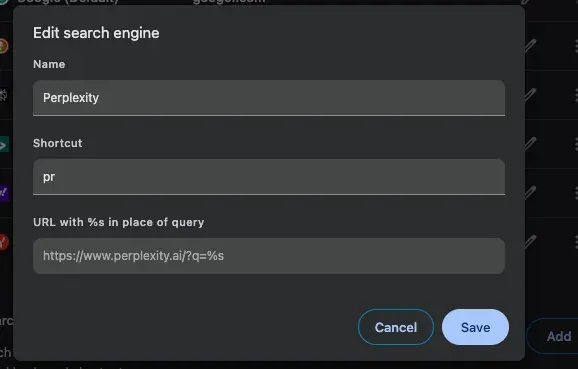This screenshot has width=578, height=369.
Task: Click the grey Perplexity favicon on the left edge
Action: (x=3, y=95)
